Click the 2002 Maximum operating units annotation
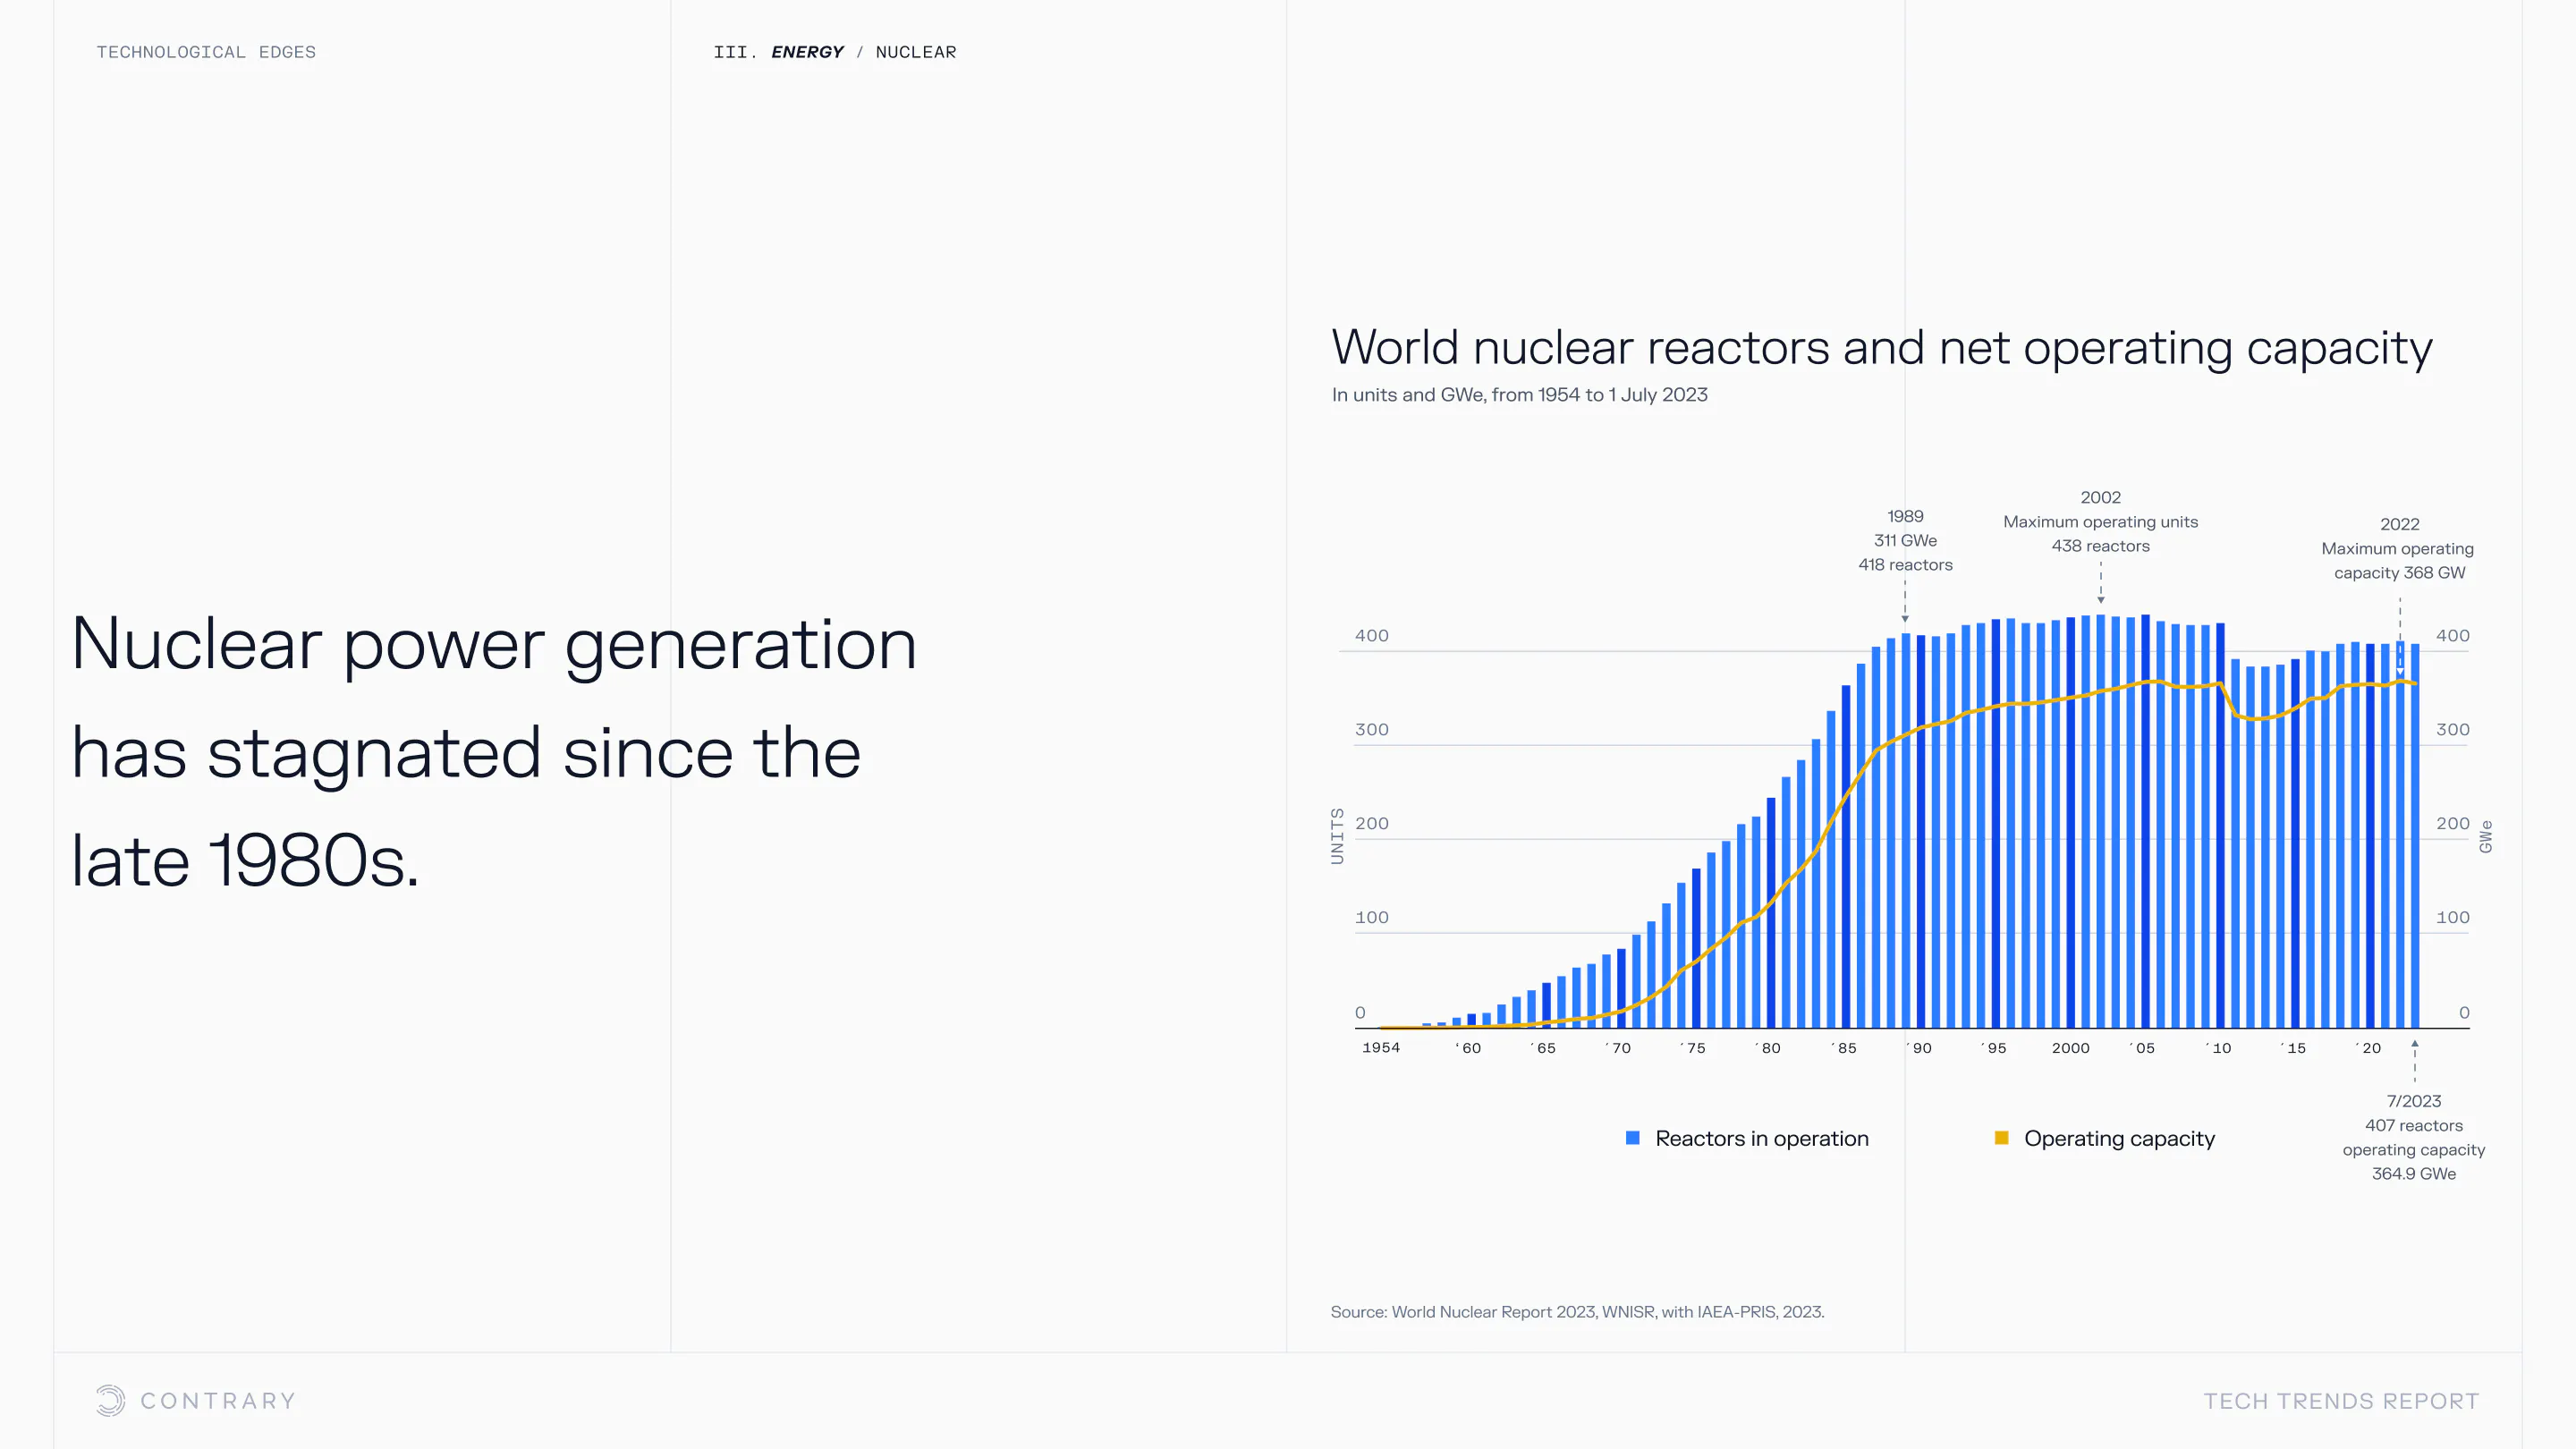 coord(2100,521)
